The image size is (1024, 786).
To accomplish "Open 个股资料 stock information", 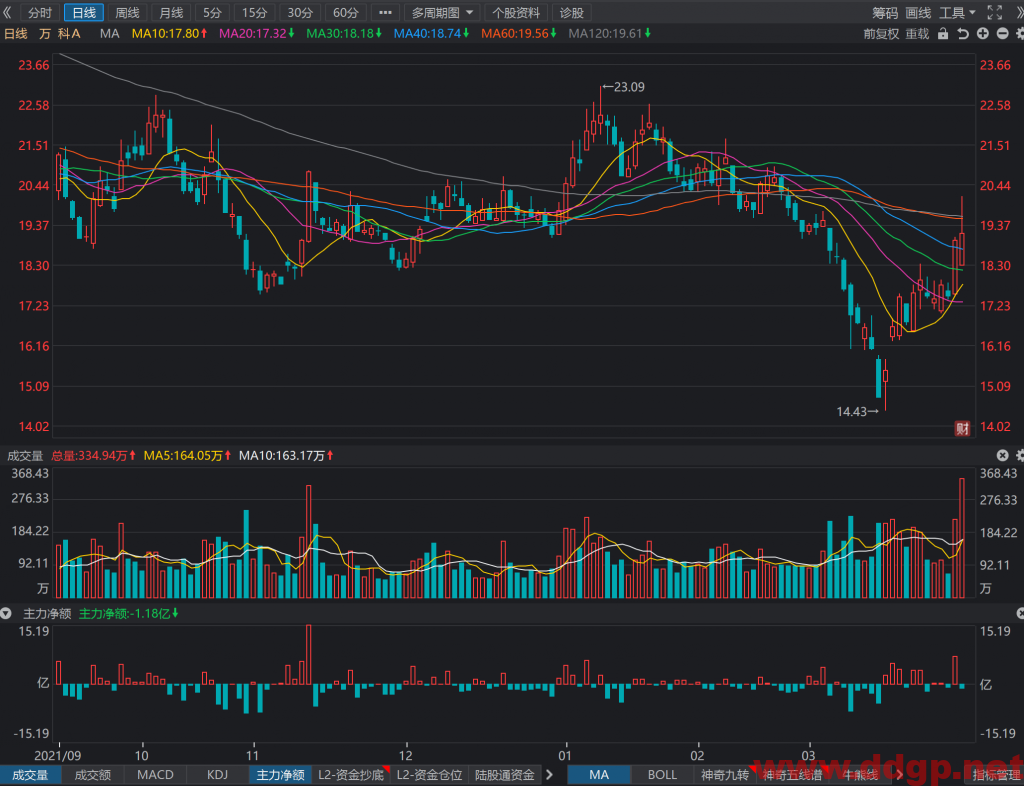I will (516, 12).
